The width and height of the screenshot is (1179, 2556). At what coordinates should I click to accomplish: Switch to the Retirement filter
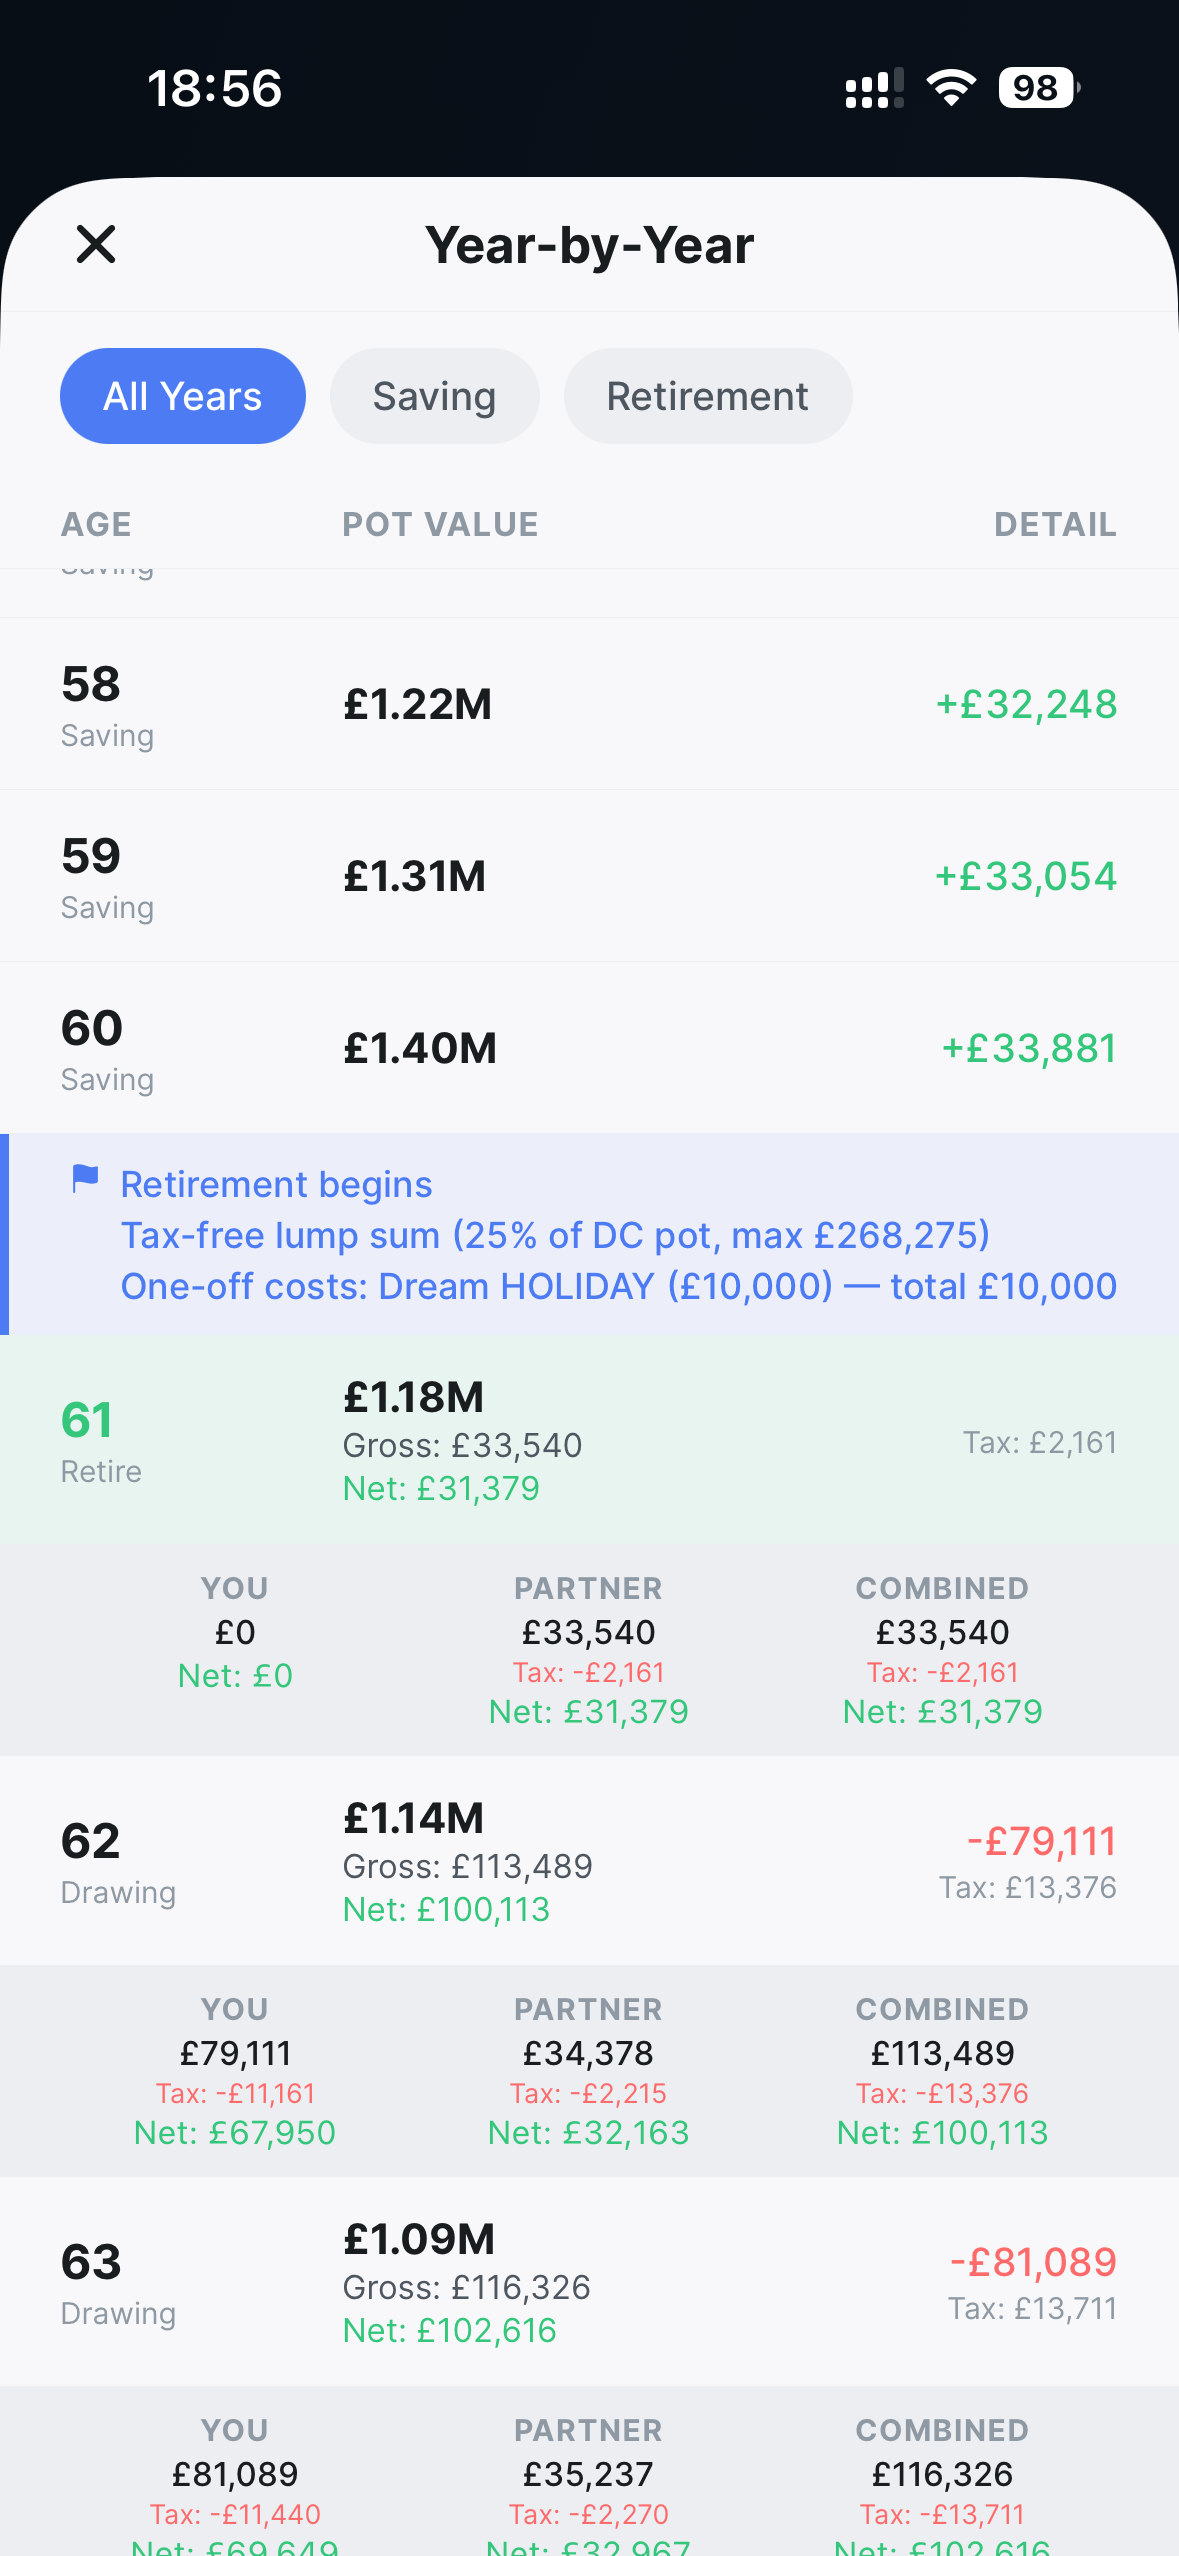coord(707,396)
